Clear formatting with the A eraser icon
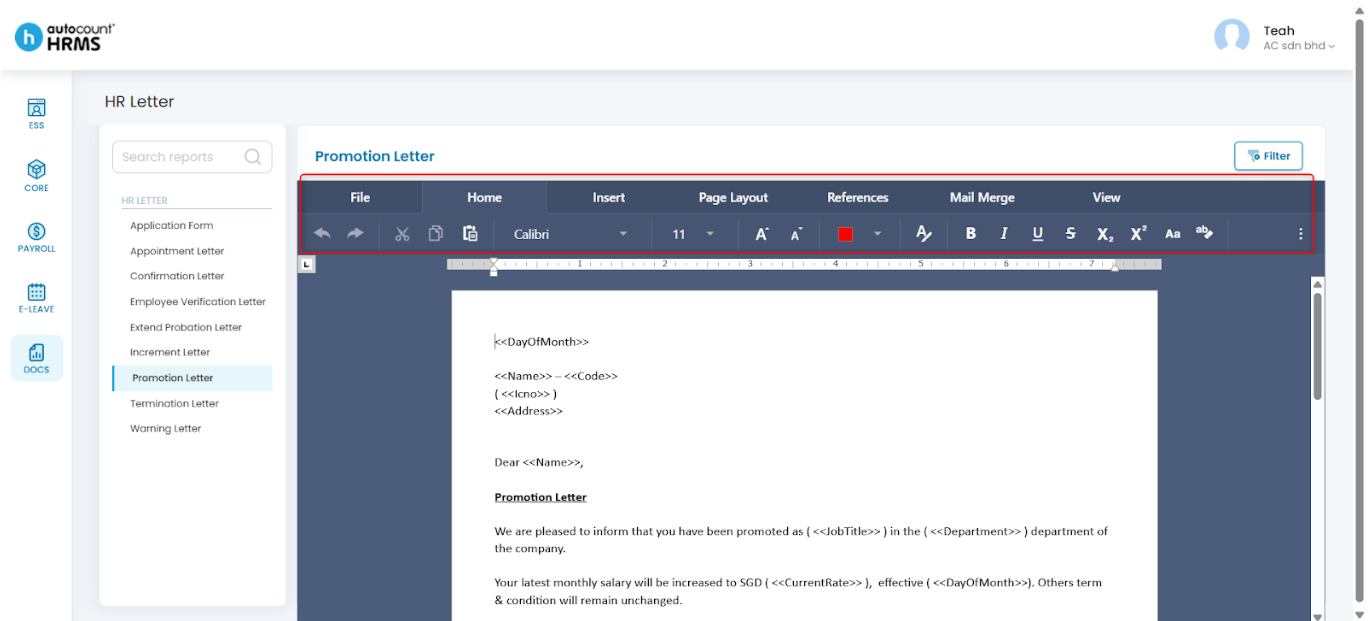1368x621 pixels. tap(924, 234)
